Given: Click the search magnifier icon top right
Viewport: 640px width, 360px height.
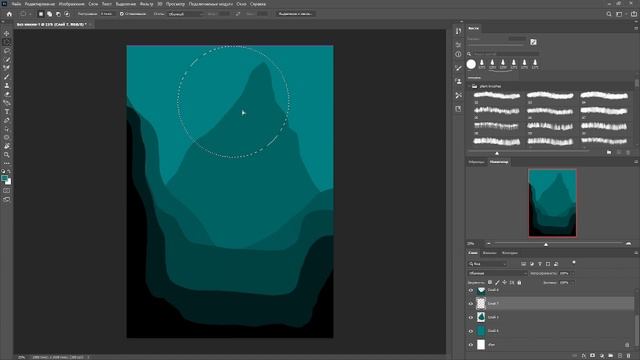Looking at the screenshot, I should click(x=609, y=14).
